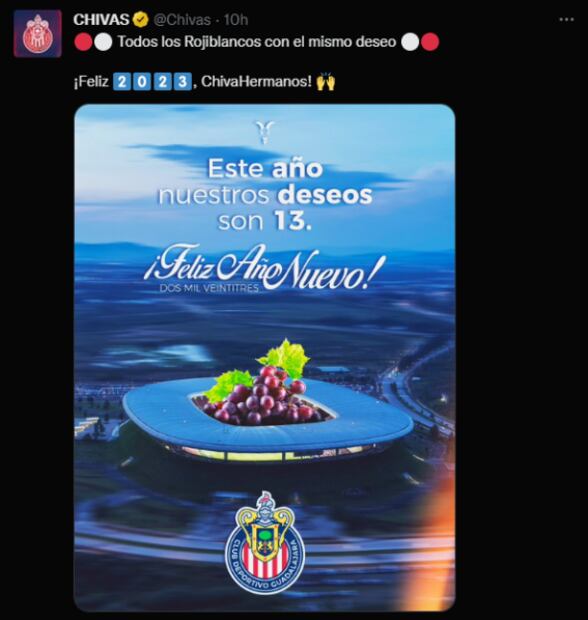Click the red circle emoji after deseo
The image size is (588, 620).
click(x=430, y=42)
